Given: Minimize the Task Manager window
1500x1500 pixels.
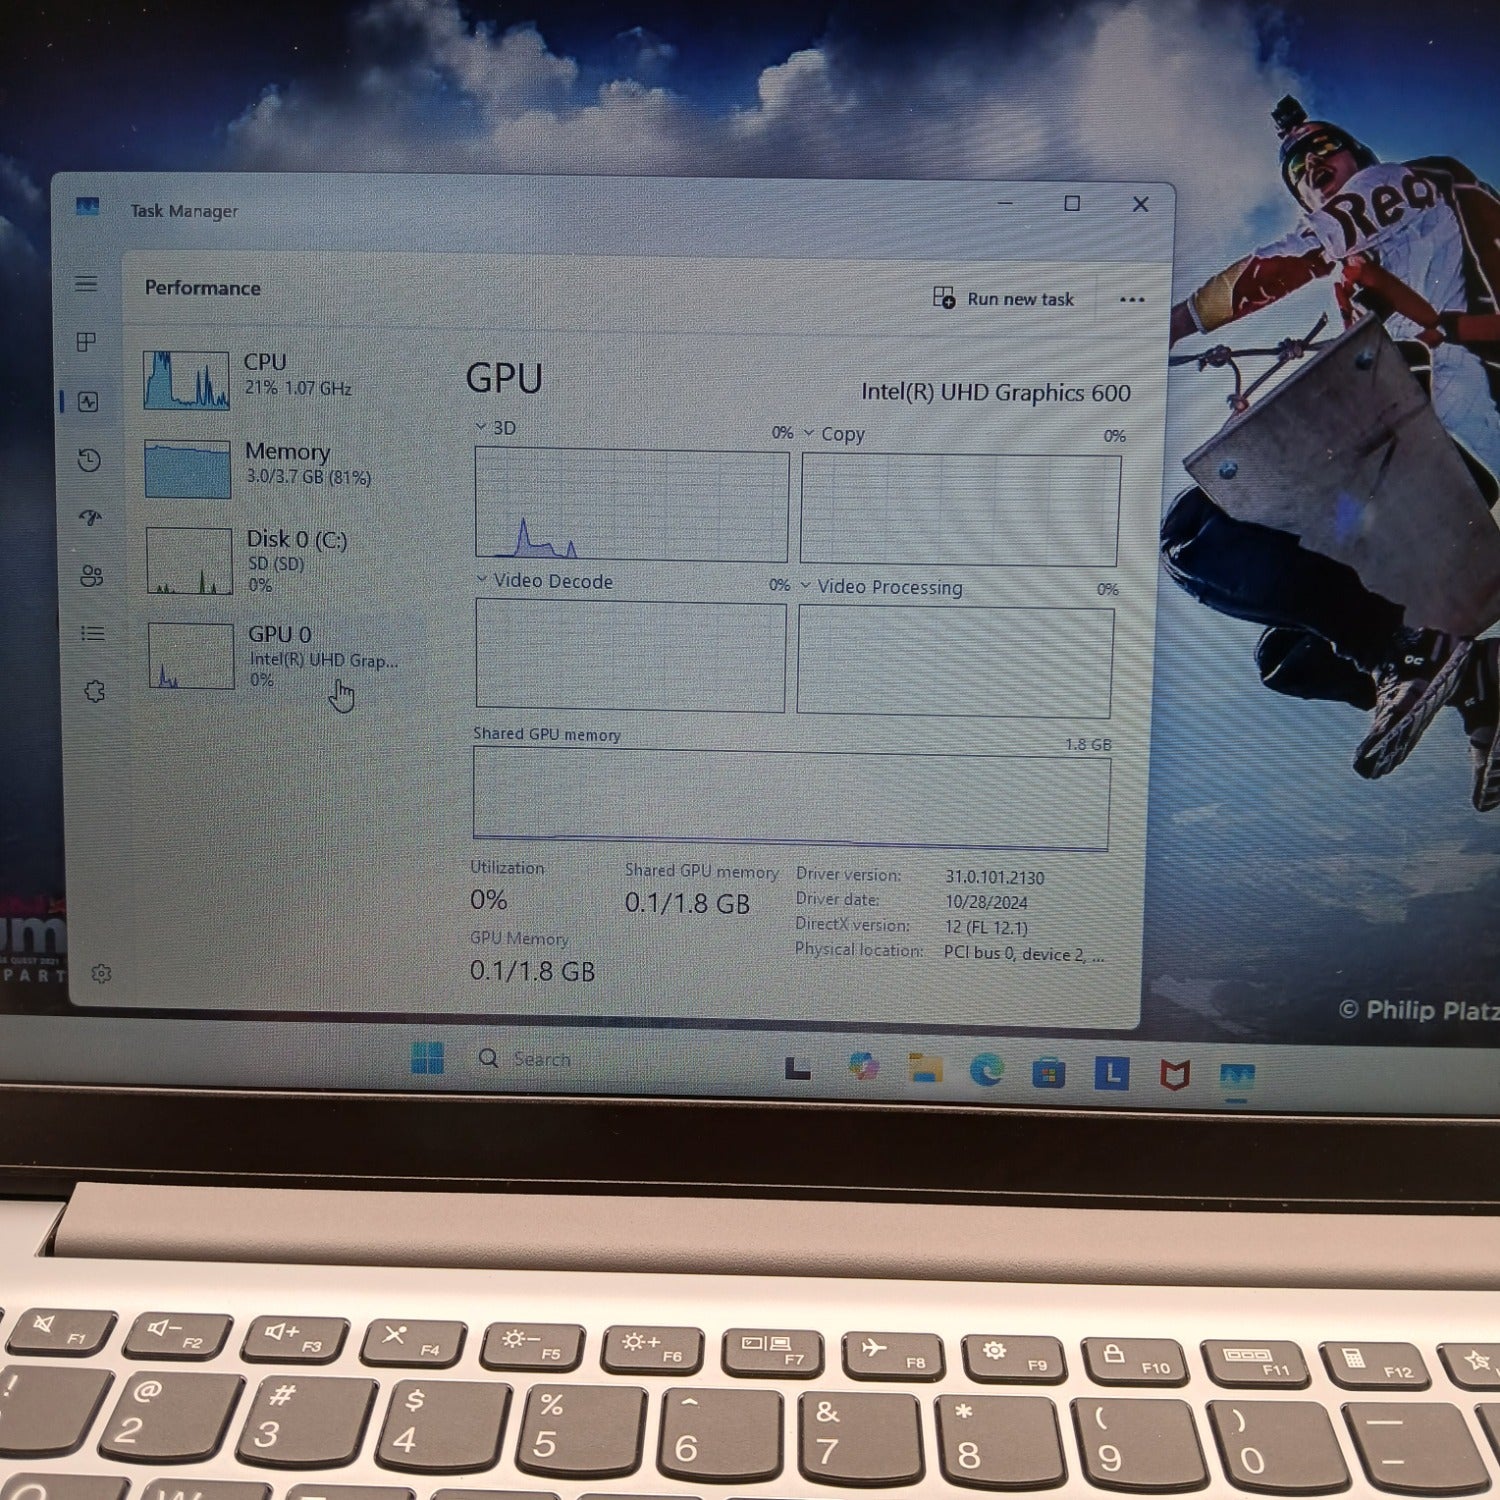Looking at the screenshot, I should (1005, 203).
